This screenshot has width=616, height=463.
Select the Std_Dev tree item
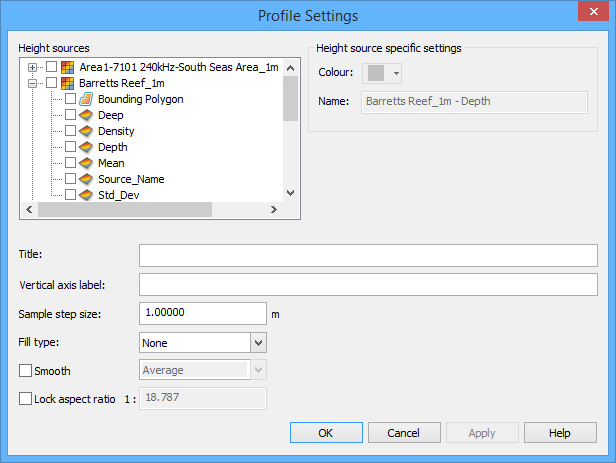point(118,195)
